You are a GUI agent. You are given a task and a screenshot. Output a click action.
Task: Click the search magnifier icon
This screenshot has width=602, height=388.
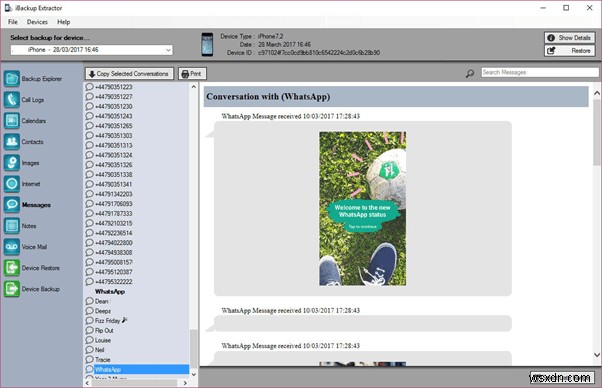pyautogui.click(x=470, y=73)
